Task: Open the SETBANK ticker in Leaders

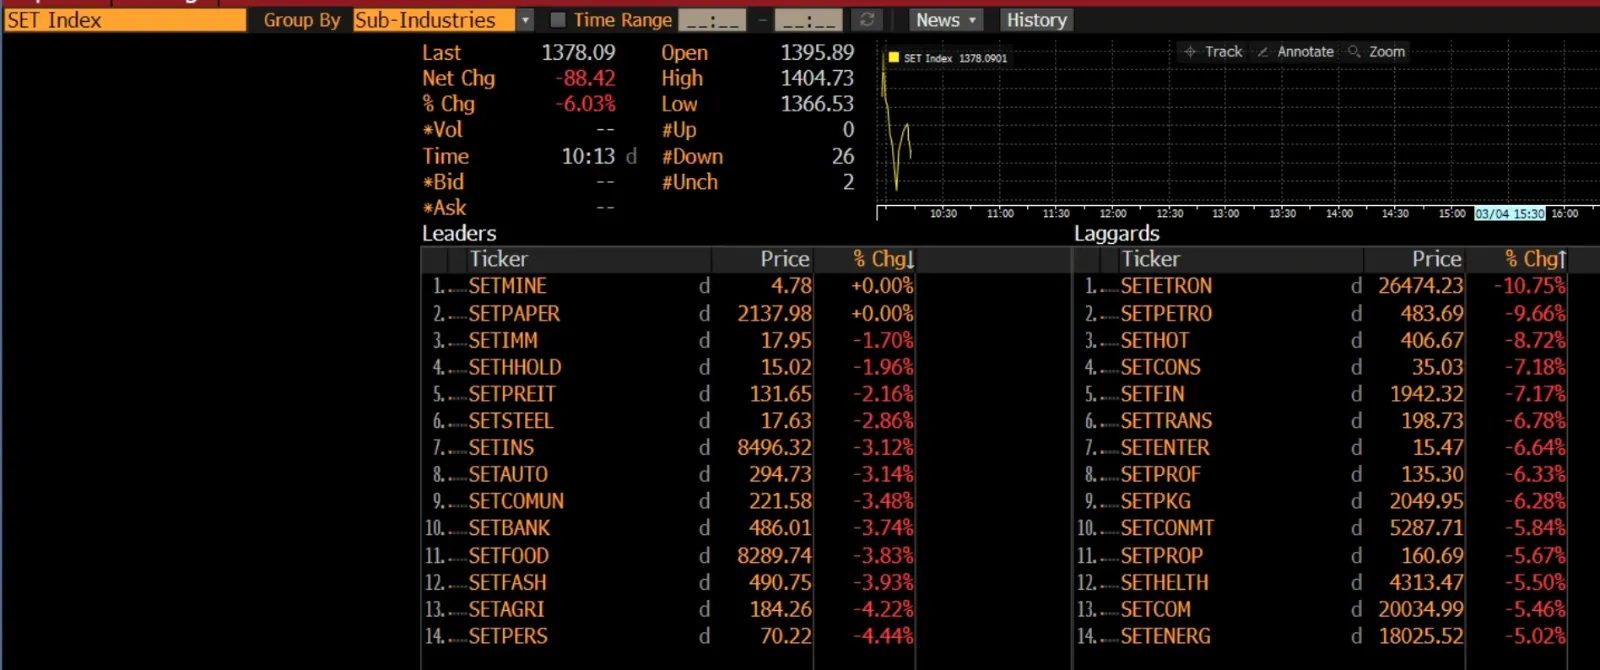Action: point(509,528)
